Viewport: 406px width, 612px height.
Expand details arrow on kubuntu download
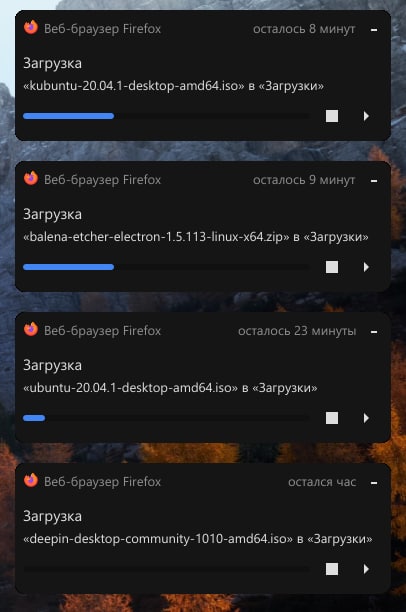click(x=366, y=116)
